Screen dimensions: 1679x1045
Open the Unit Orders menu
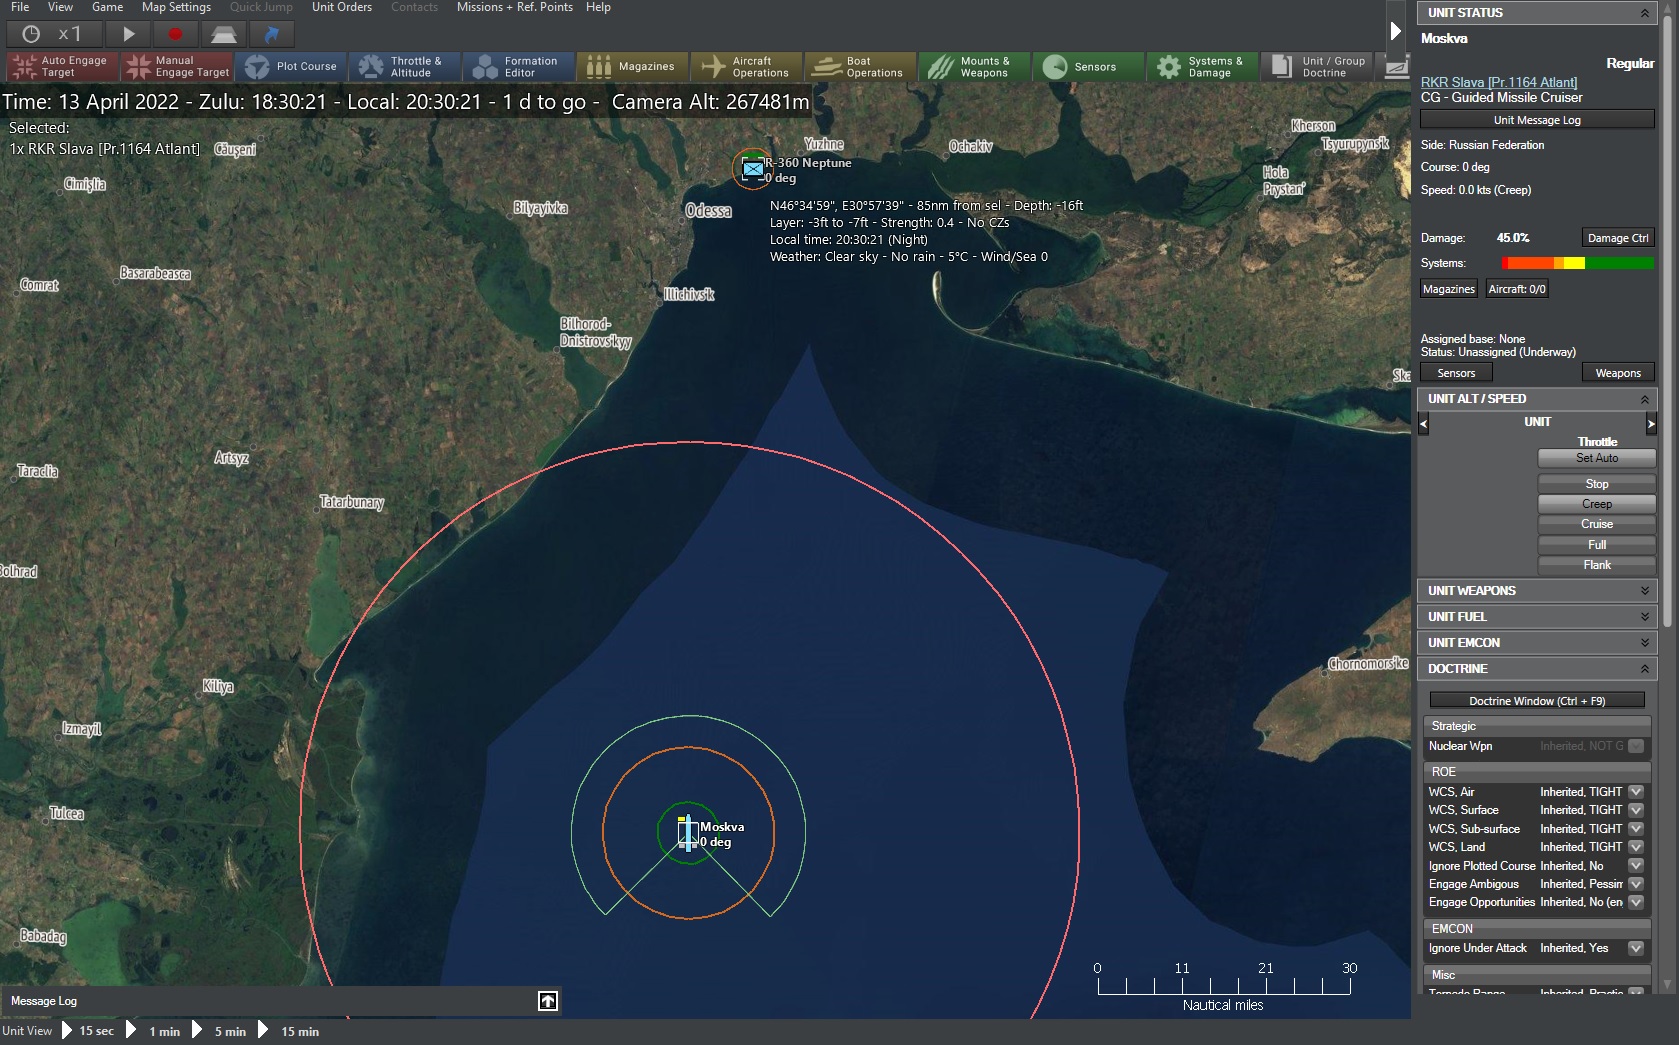point(342,7)
